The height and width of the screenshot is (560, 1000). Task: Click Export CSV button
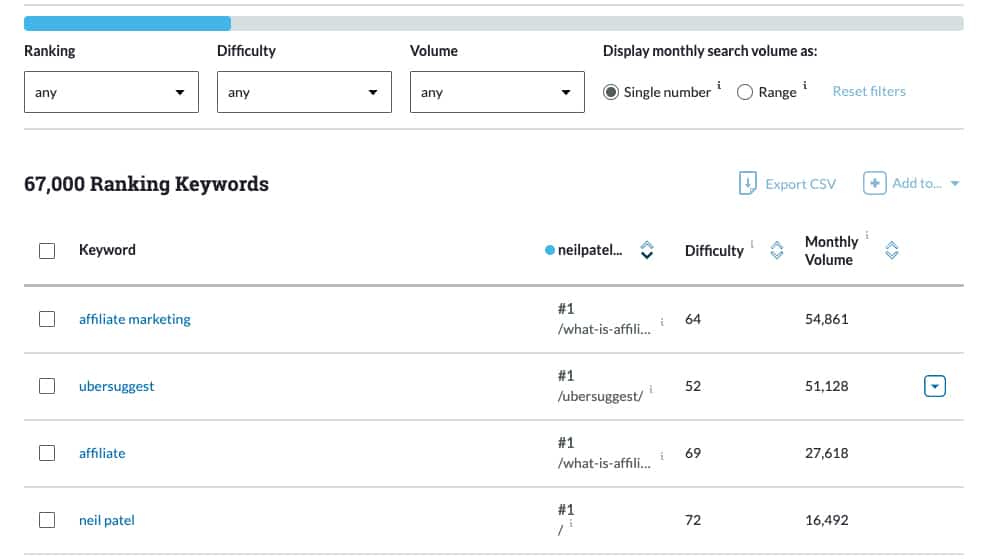(787, 184)
